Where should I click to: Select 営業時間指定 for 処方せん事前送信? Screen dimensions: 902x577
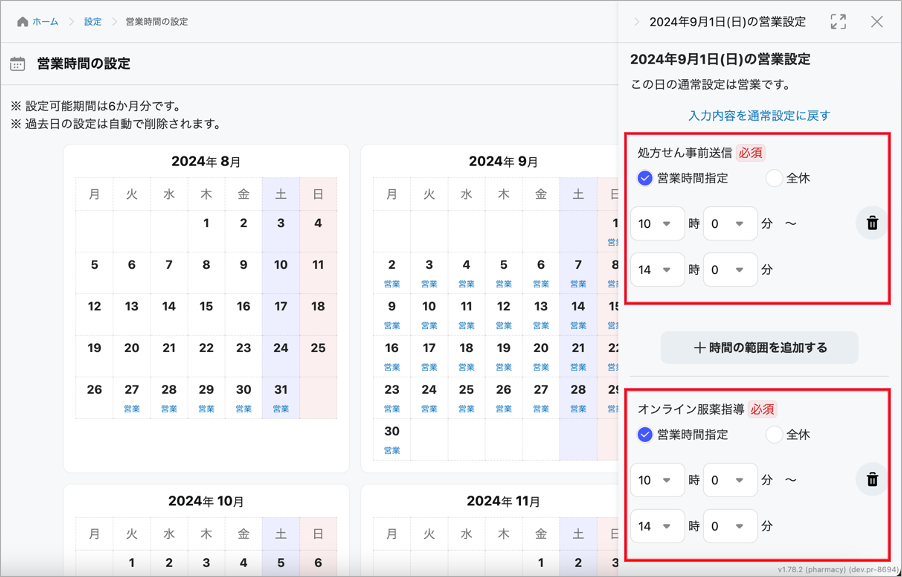point(645,178)
